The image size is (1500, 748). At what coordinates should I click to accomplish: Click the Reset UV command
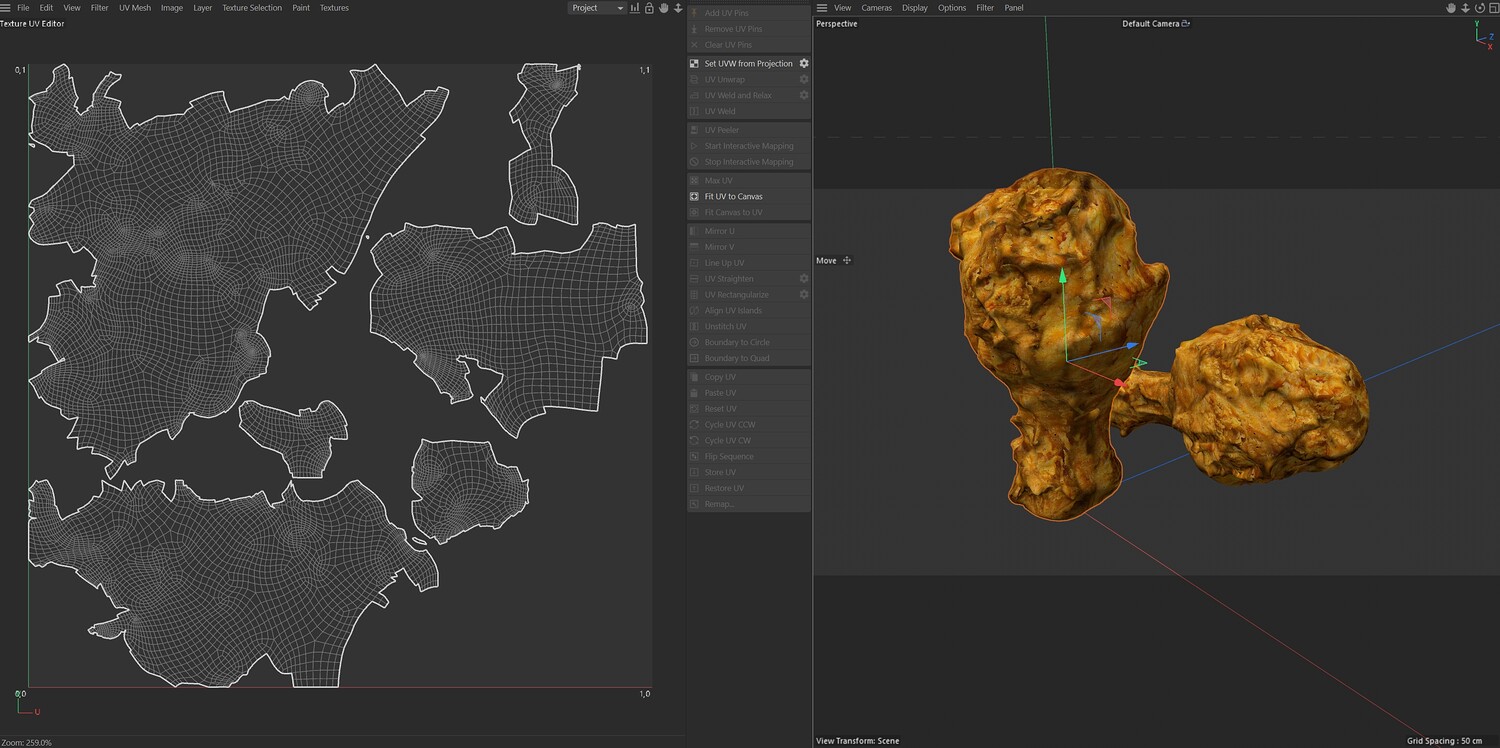[x=749, y=409]
